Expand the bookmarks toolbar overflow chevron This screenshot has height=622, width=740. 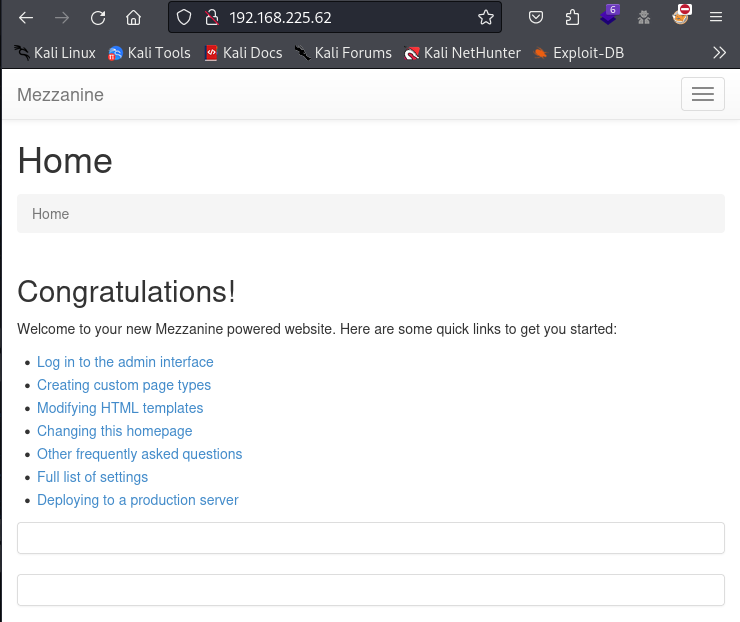pyautogui.click(x=719, y=52)
